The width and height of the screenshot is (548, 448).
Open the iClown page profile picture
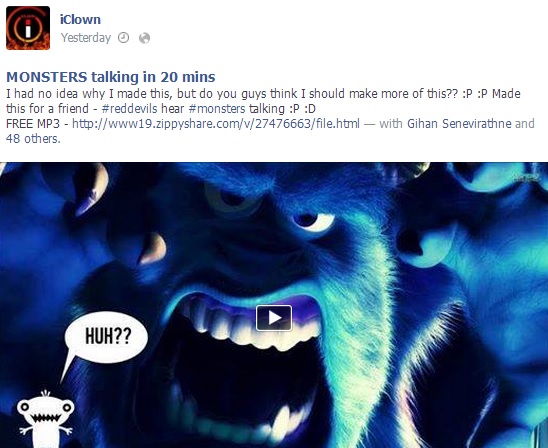[28, 28]
